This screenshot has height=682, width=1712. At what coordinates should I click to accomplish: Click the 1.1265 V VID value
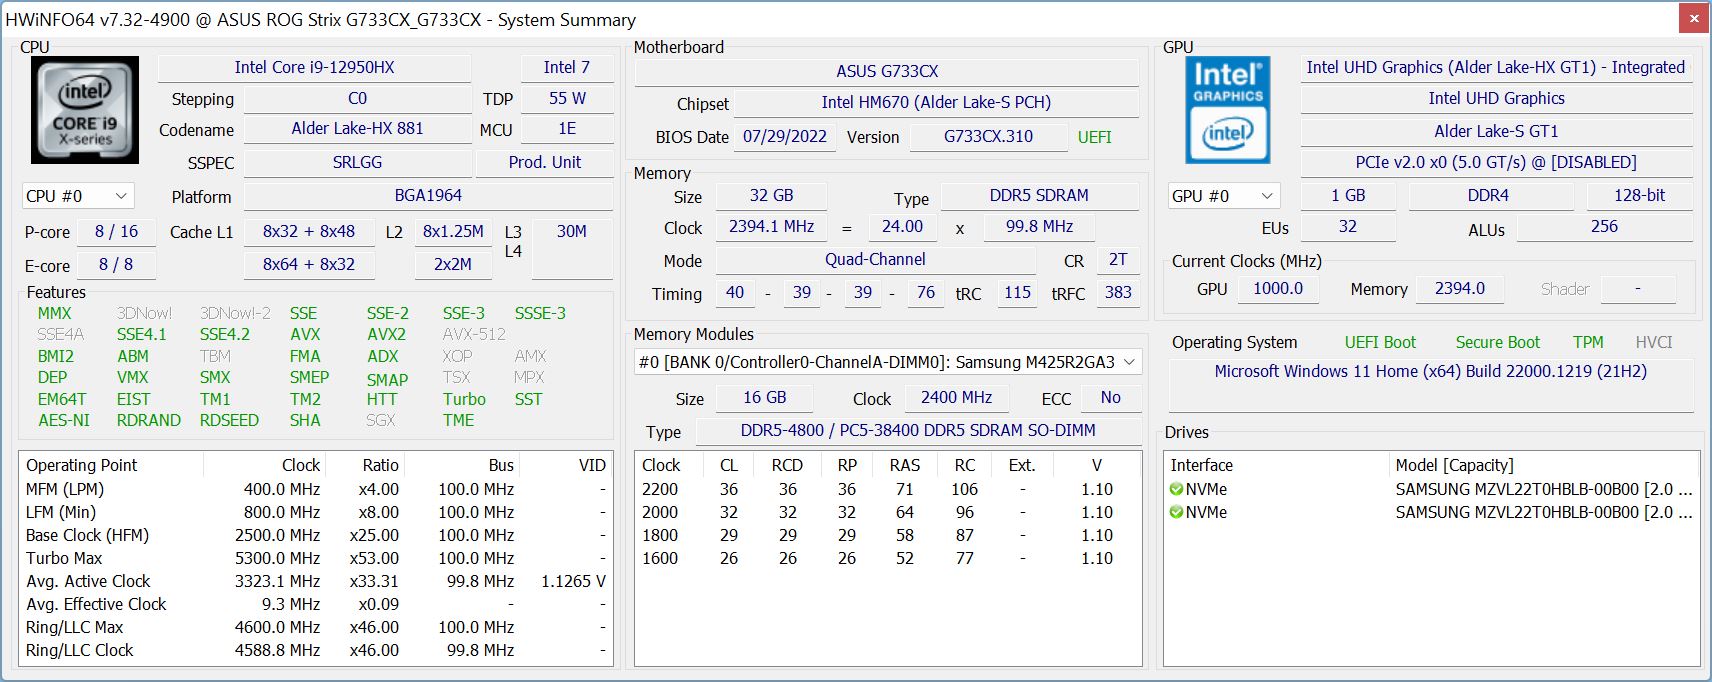(573, 581)
